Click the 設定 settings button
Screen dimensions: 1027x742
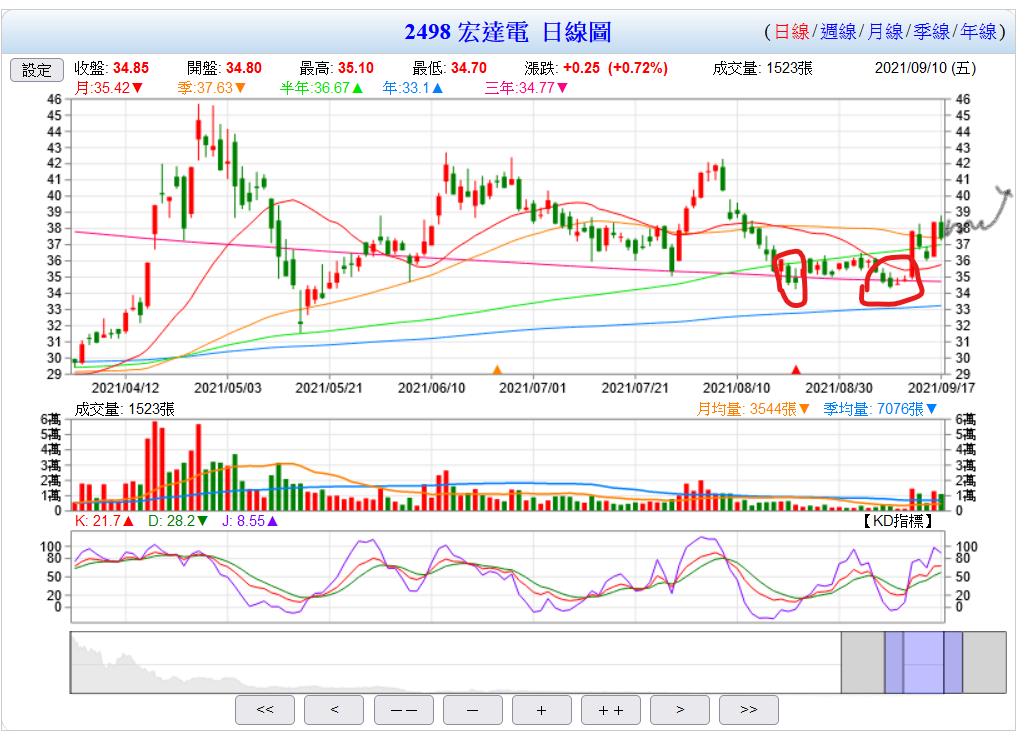37,69
